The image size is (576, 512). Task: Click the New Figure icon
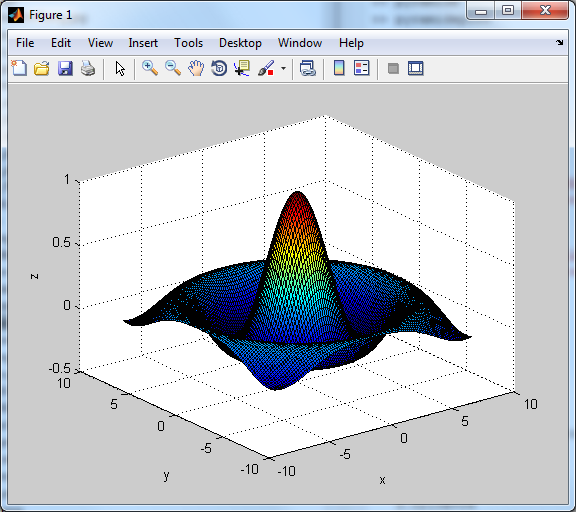pyautogui.click(x=19, y=68)
